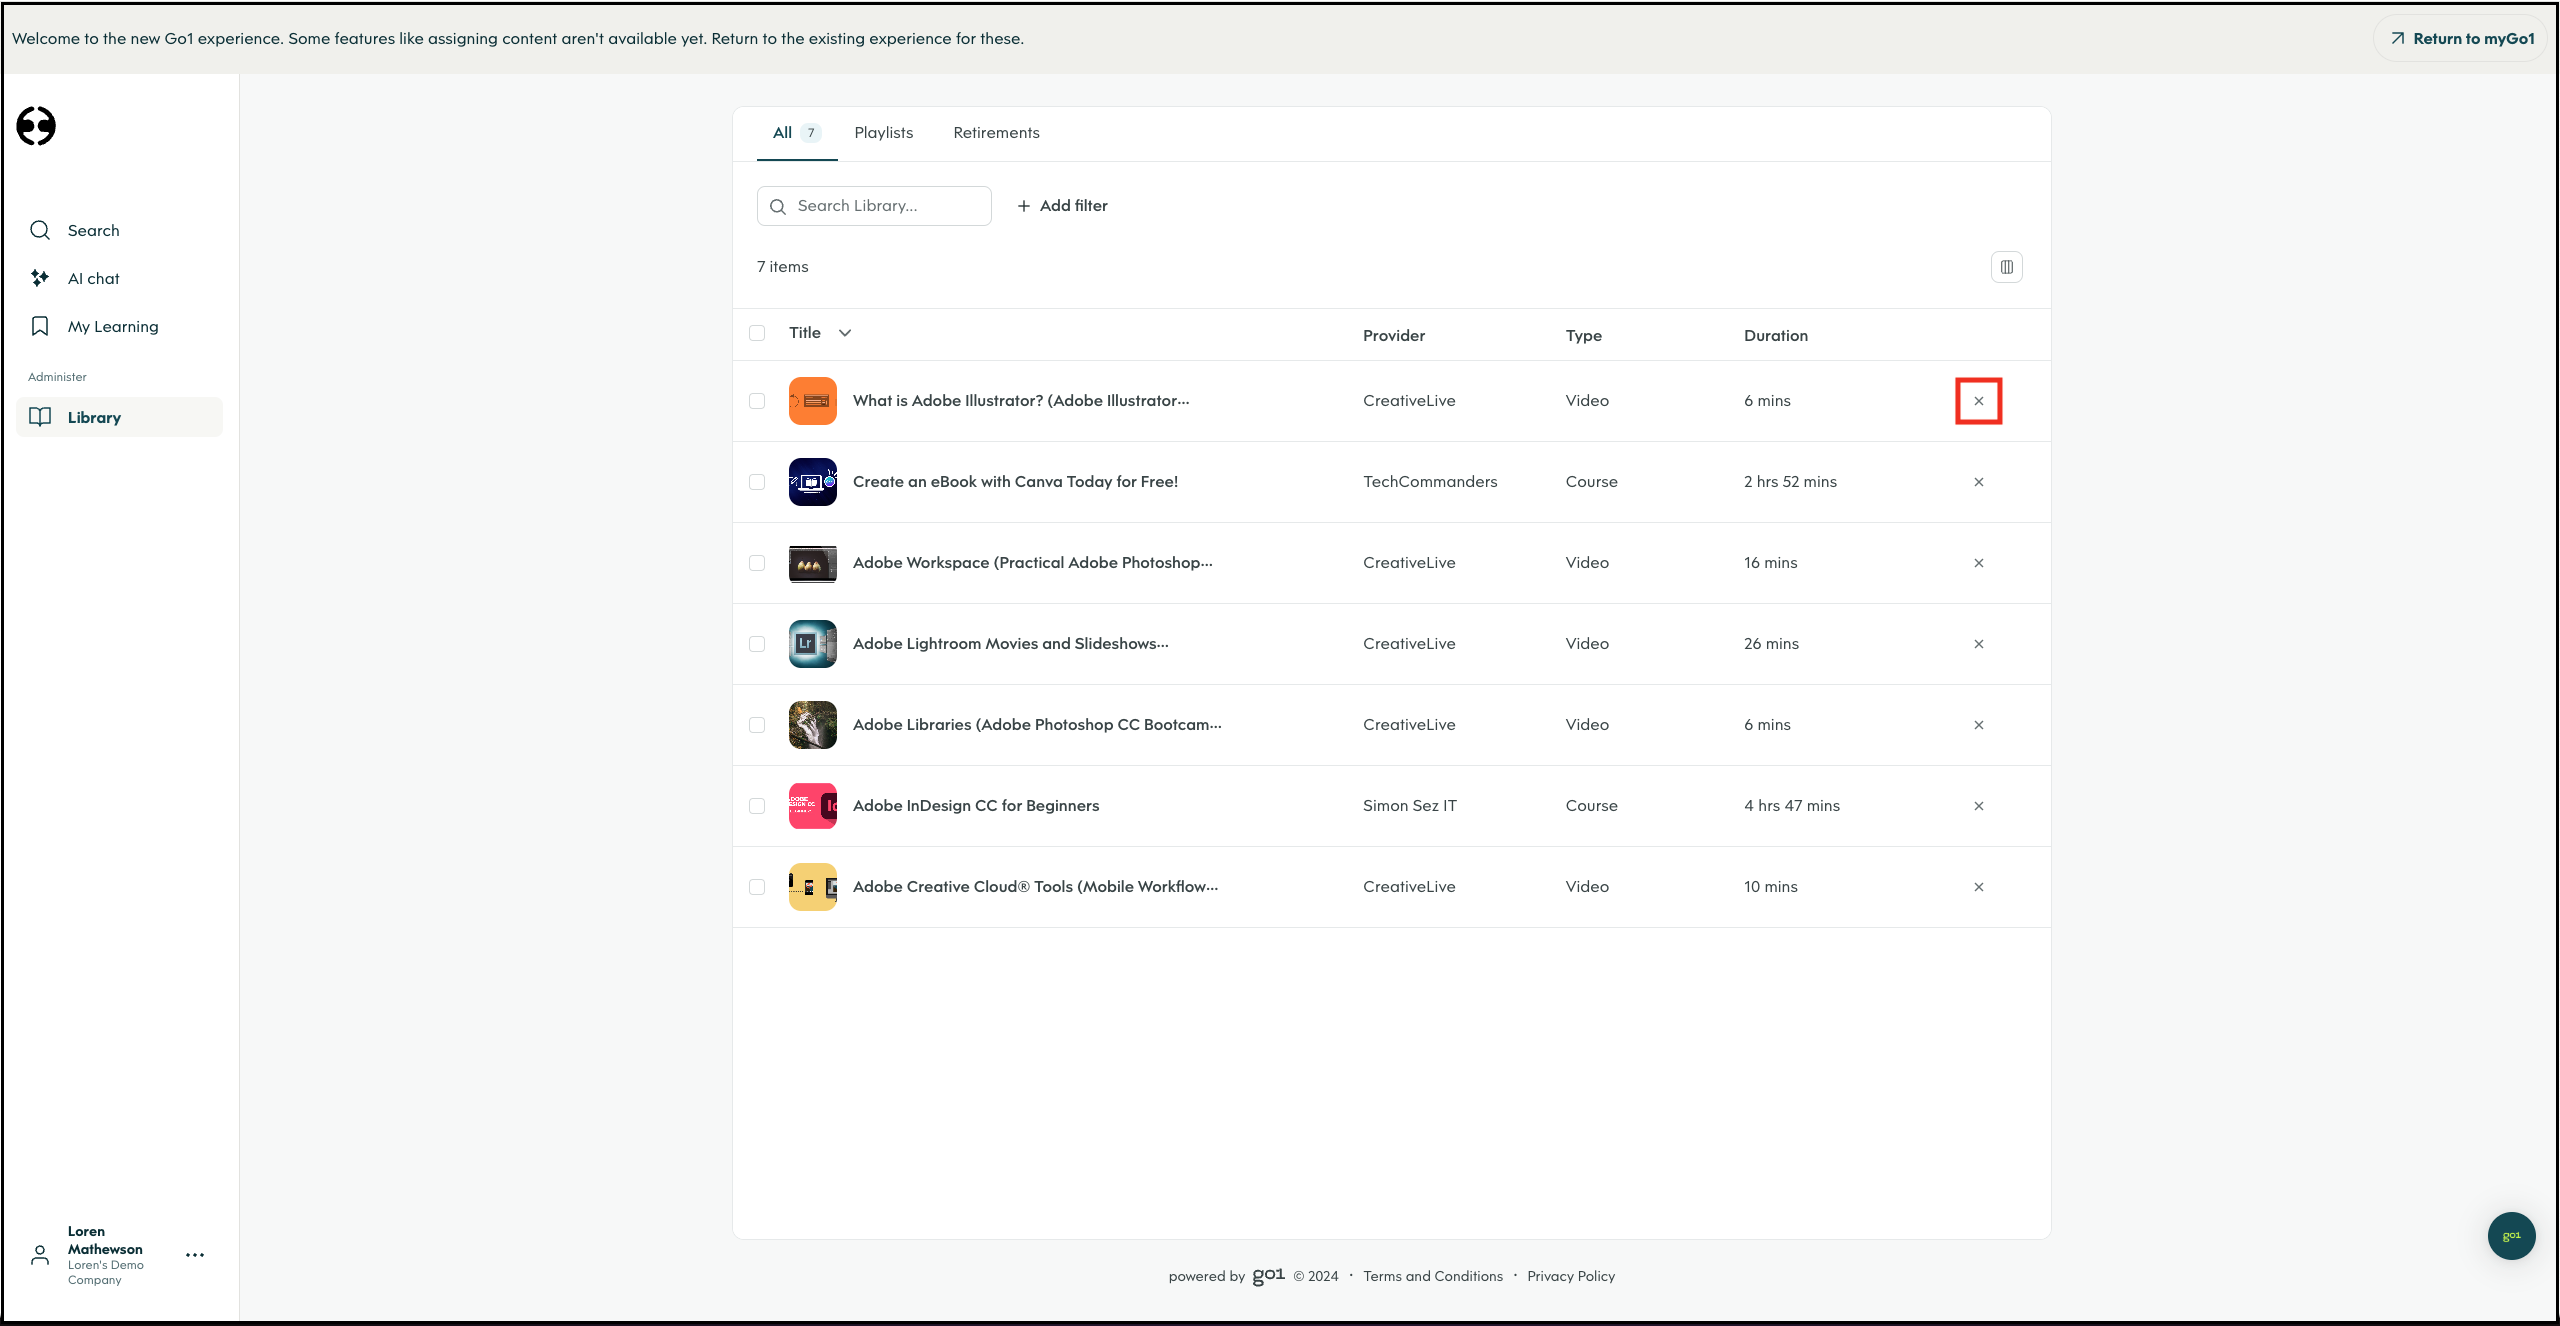Check the select-all checkbox in header

pos(757,333)
